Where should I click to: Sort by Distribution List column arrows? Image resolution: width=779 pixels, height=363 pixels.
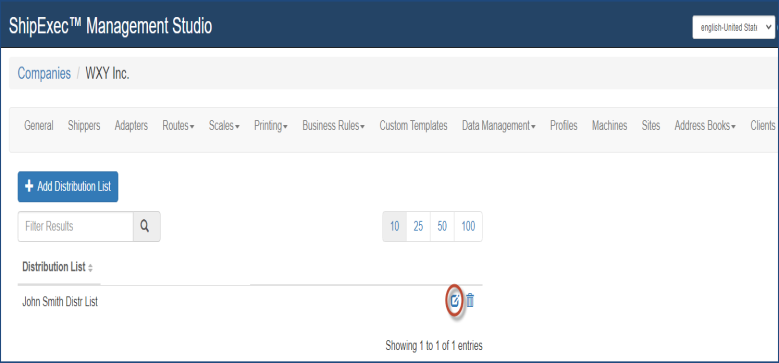pos(90,268)
